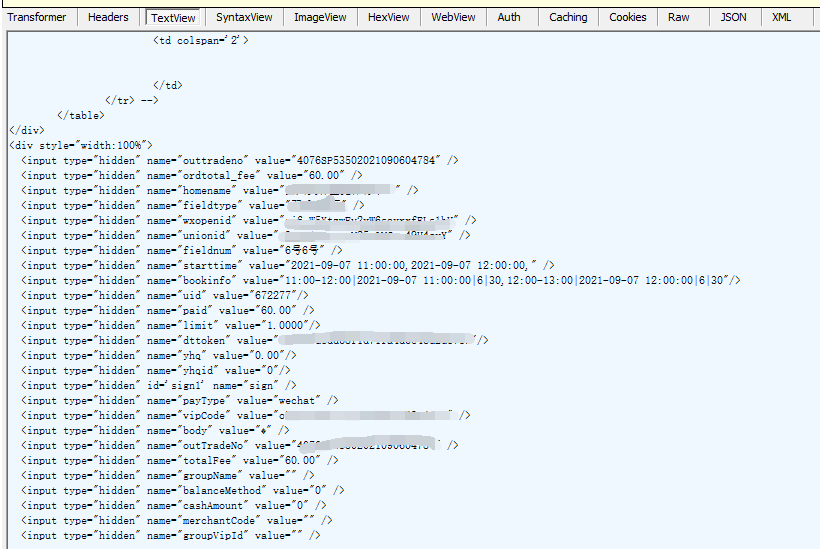Click the unionid hidden input line
The image size is (820, 549).
(245, 236)
